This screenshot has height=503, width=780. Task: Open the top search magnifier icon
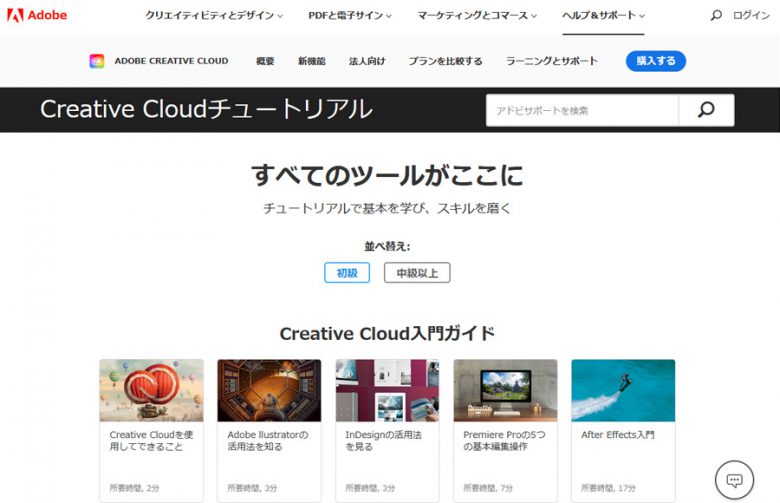click(x=716, y=15)
